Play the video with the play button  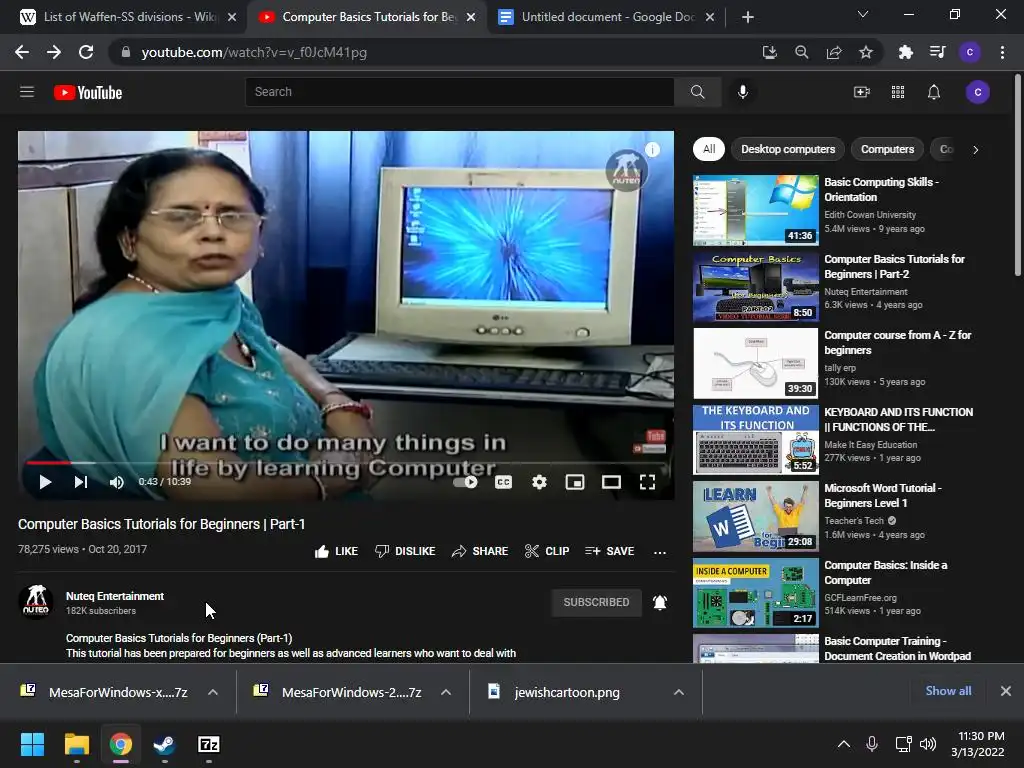tap(45, 482)
